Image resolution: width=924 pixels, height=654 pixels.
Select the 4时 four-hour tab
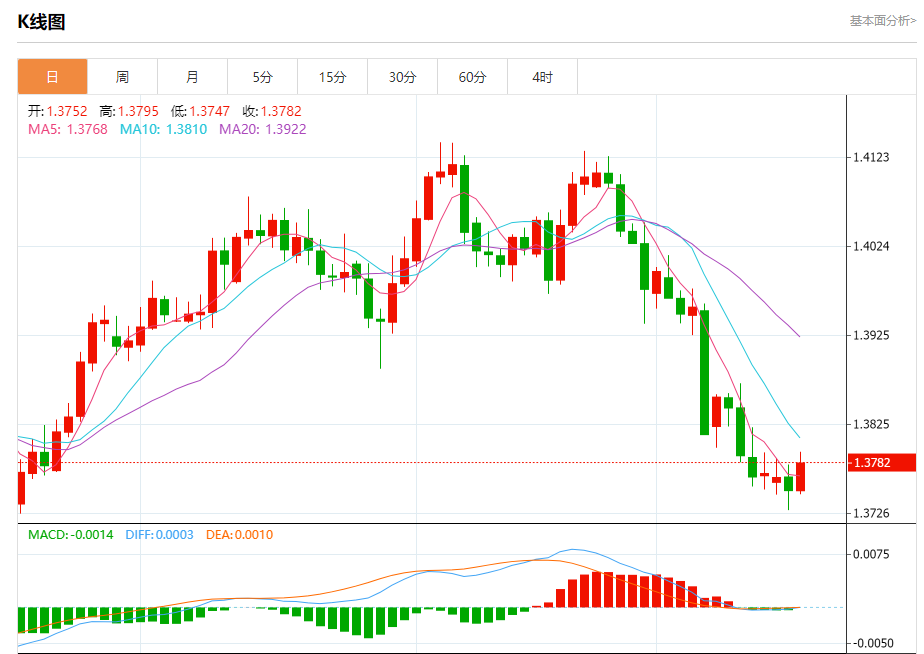pos(542,77)
